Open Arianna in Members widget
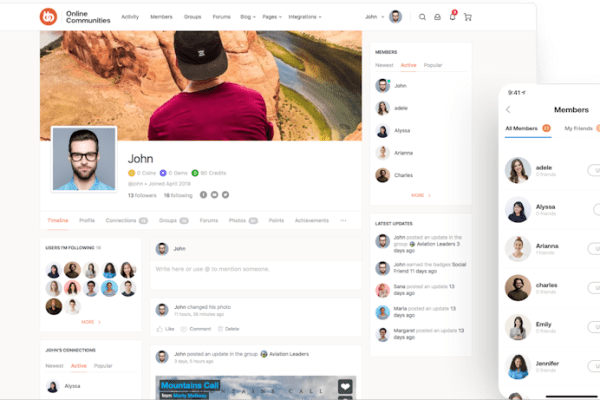The image size is (600, 400). [394, 153]
